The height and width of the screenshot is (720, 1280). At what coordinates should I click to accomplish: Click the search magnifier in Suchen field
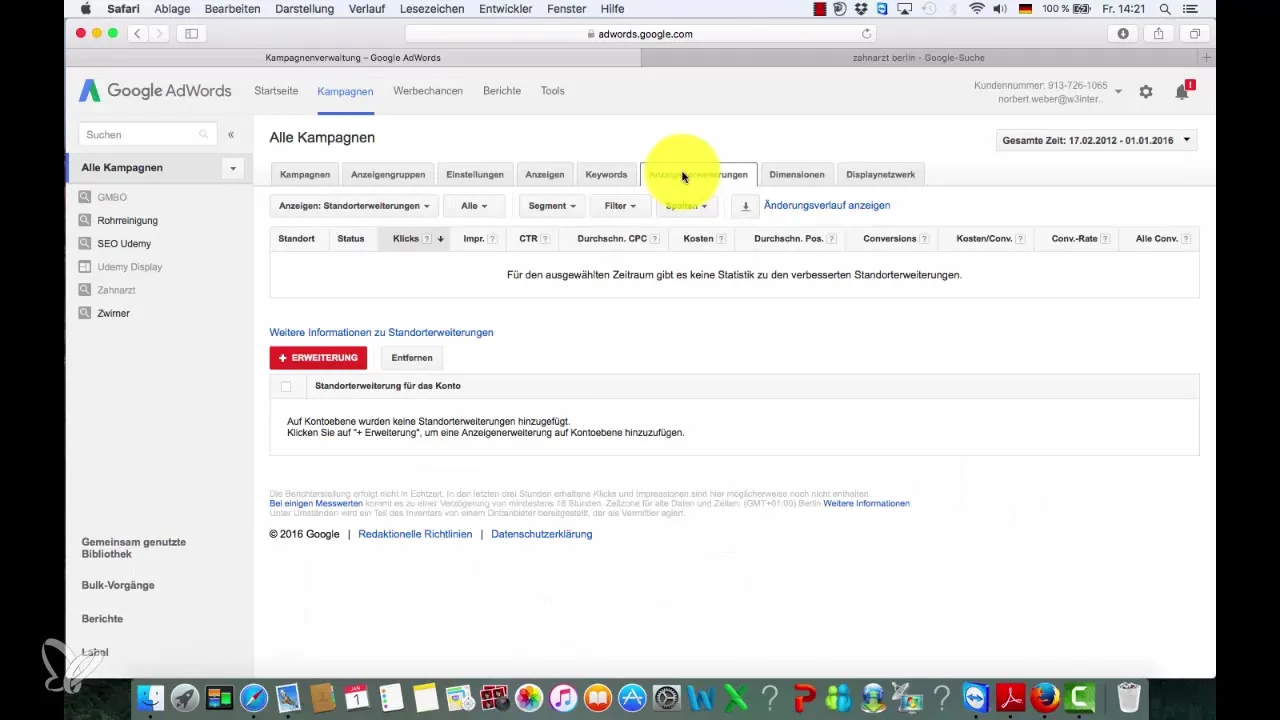(x=204, y=134)
